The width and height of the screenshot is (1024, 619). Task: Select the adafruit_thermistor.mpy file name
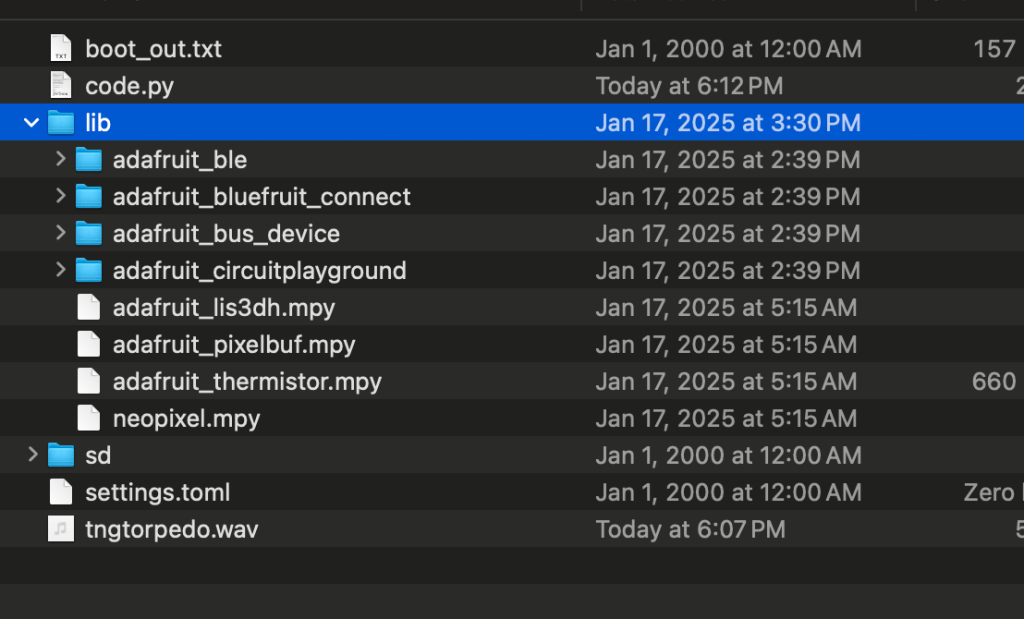pyautogui.click(x=247, y=382)
